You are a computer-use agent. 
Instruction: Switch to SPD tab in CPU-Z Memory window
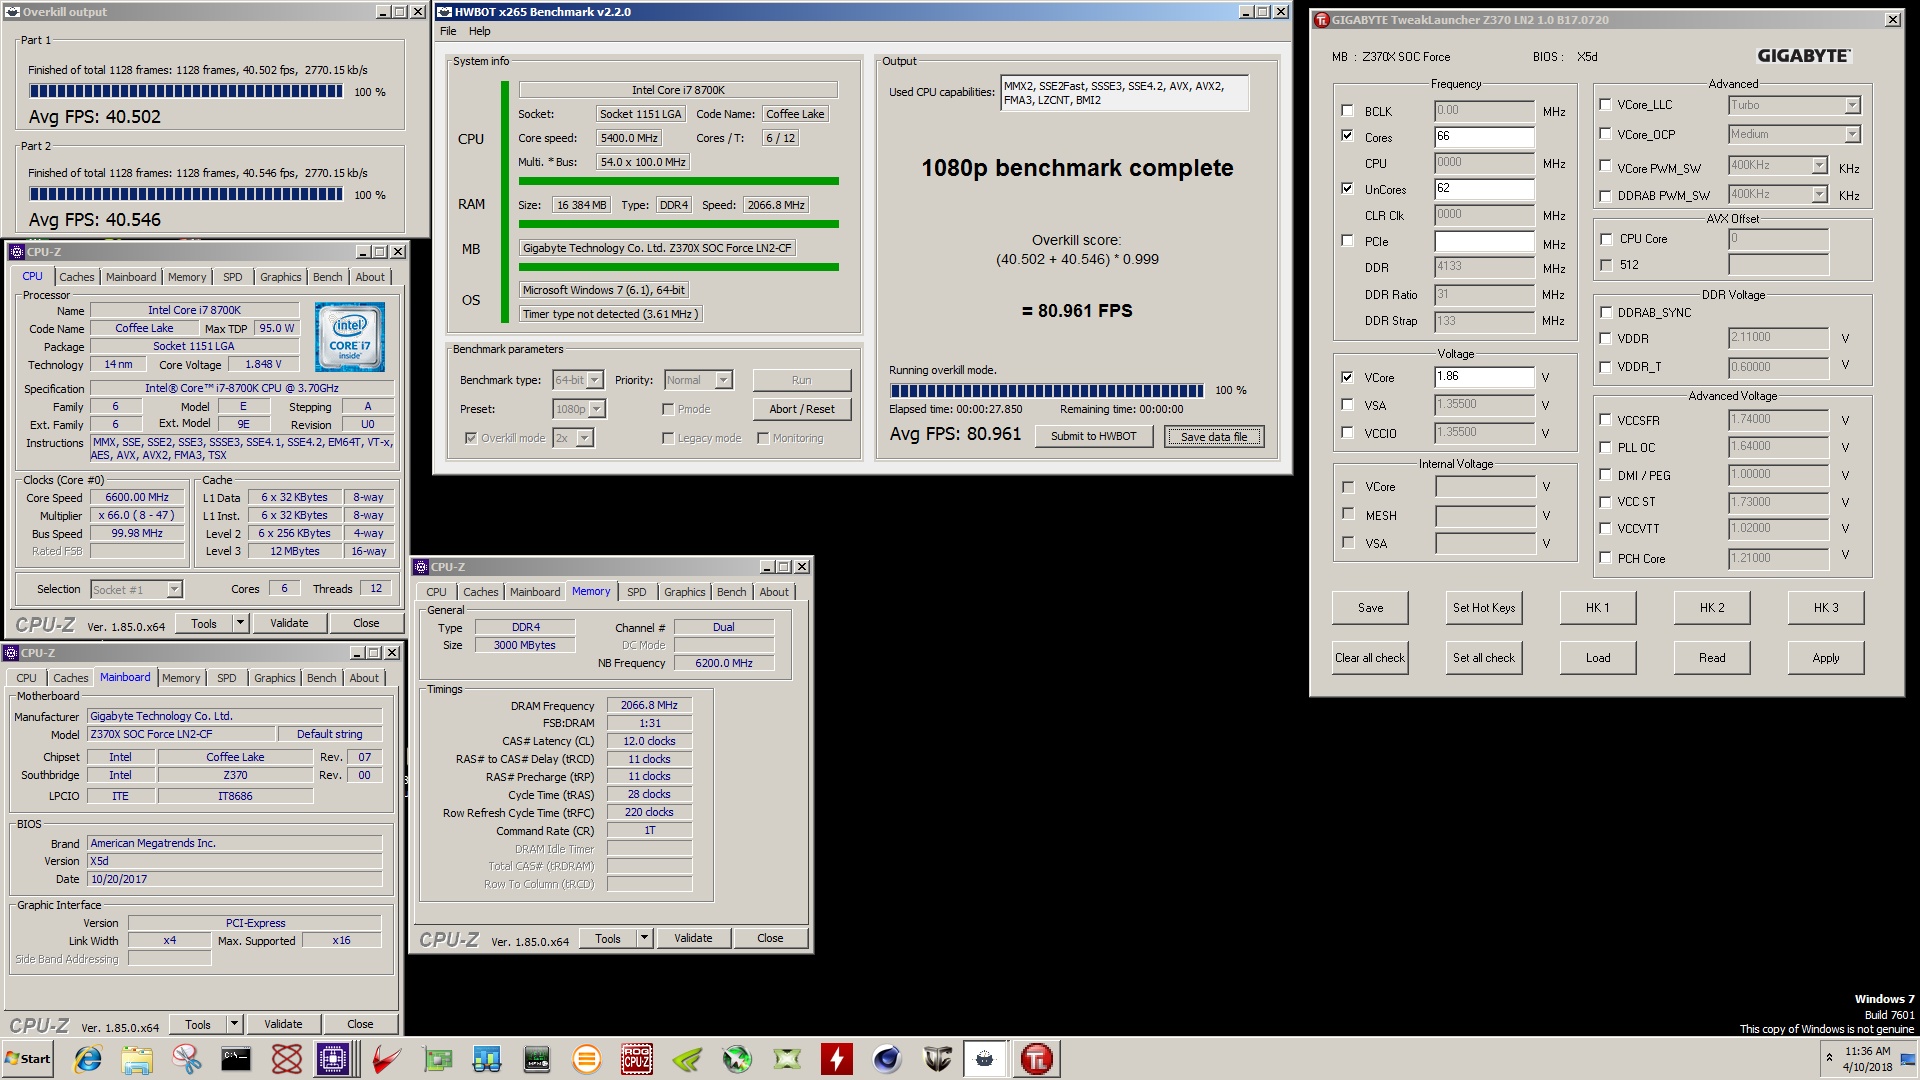point(637,592)
